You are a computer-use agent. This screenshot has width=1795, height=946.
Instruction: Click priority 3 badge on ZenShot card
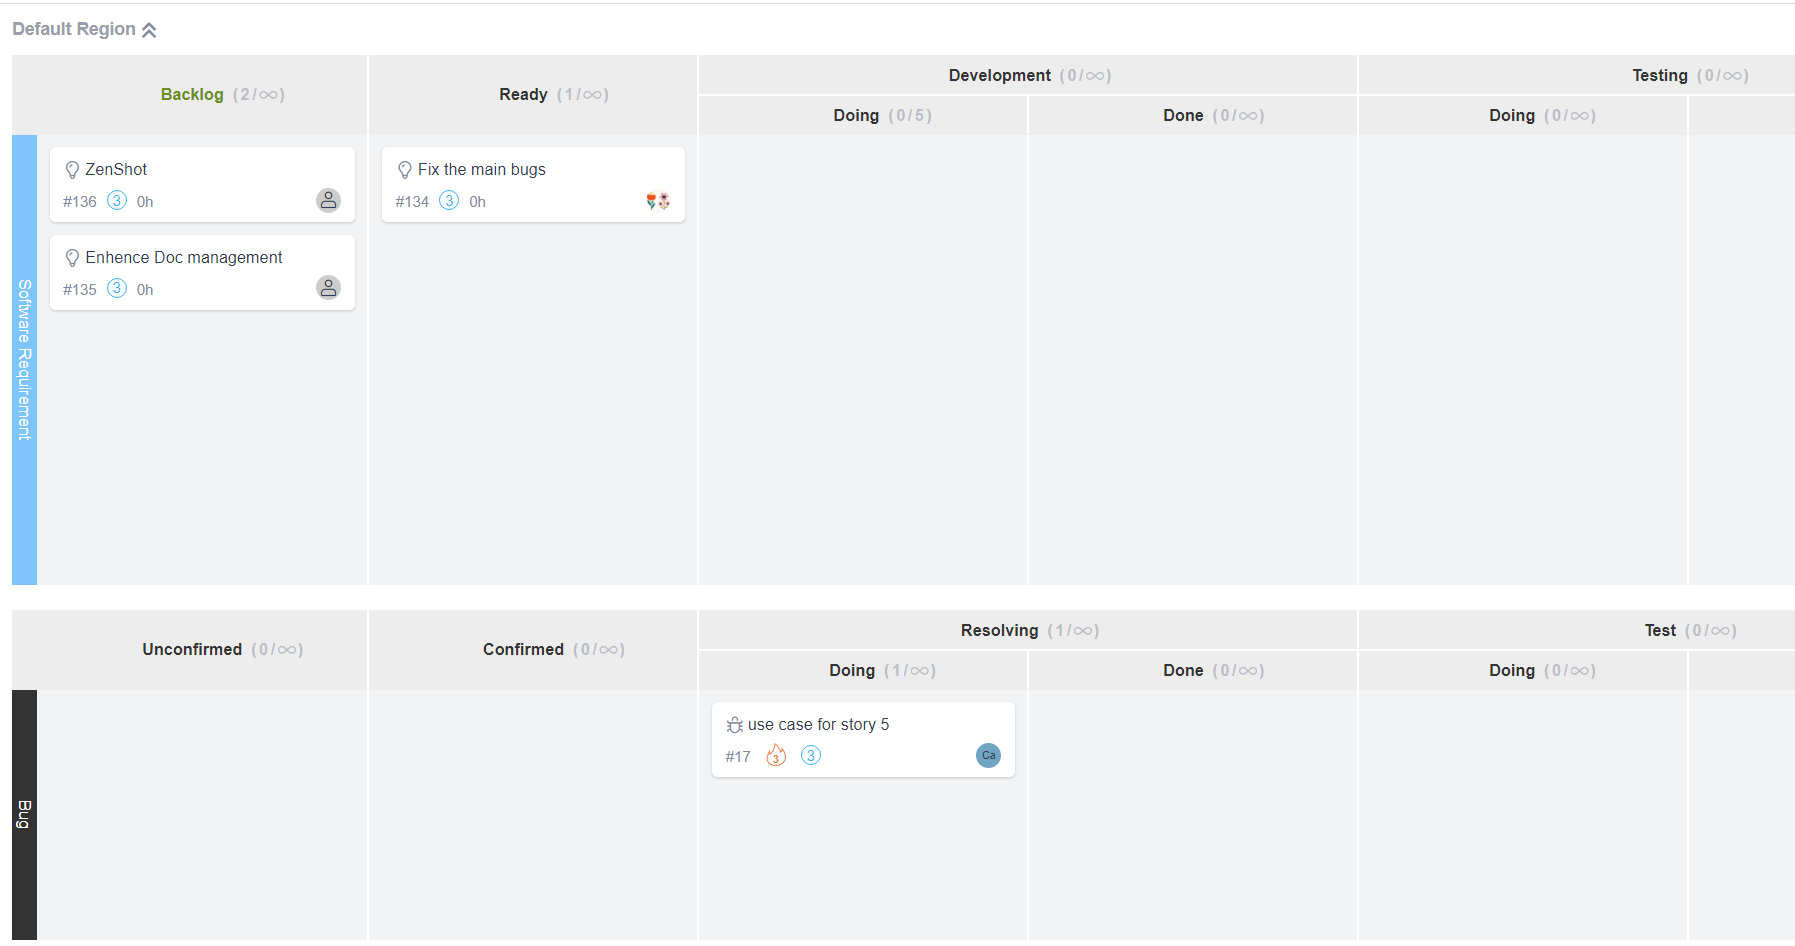coord(117,200)
